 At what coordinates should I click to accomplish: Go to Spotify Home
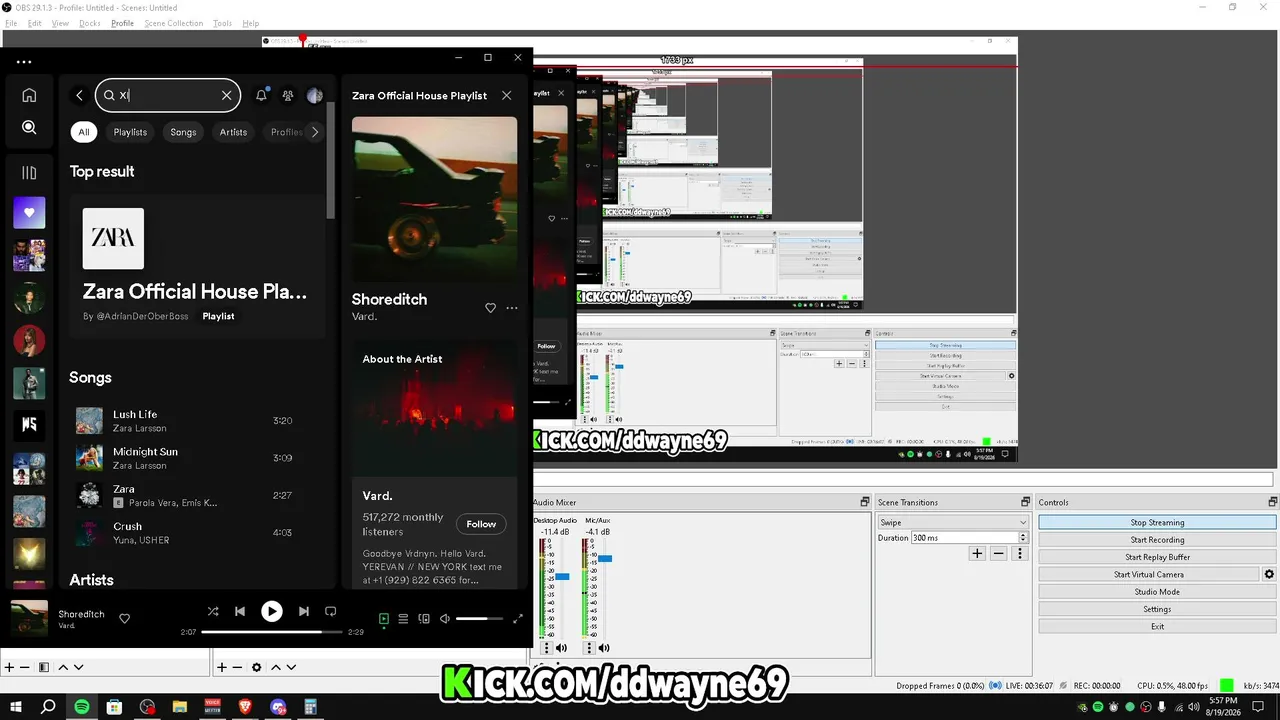[x=29, y=95]
